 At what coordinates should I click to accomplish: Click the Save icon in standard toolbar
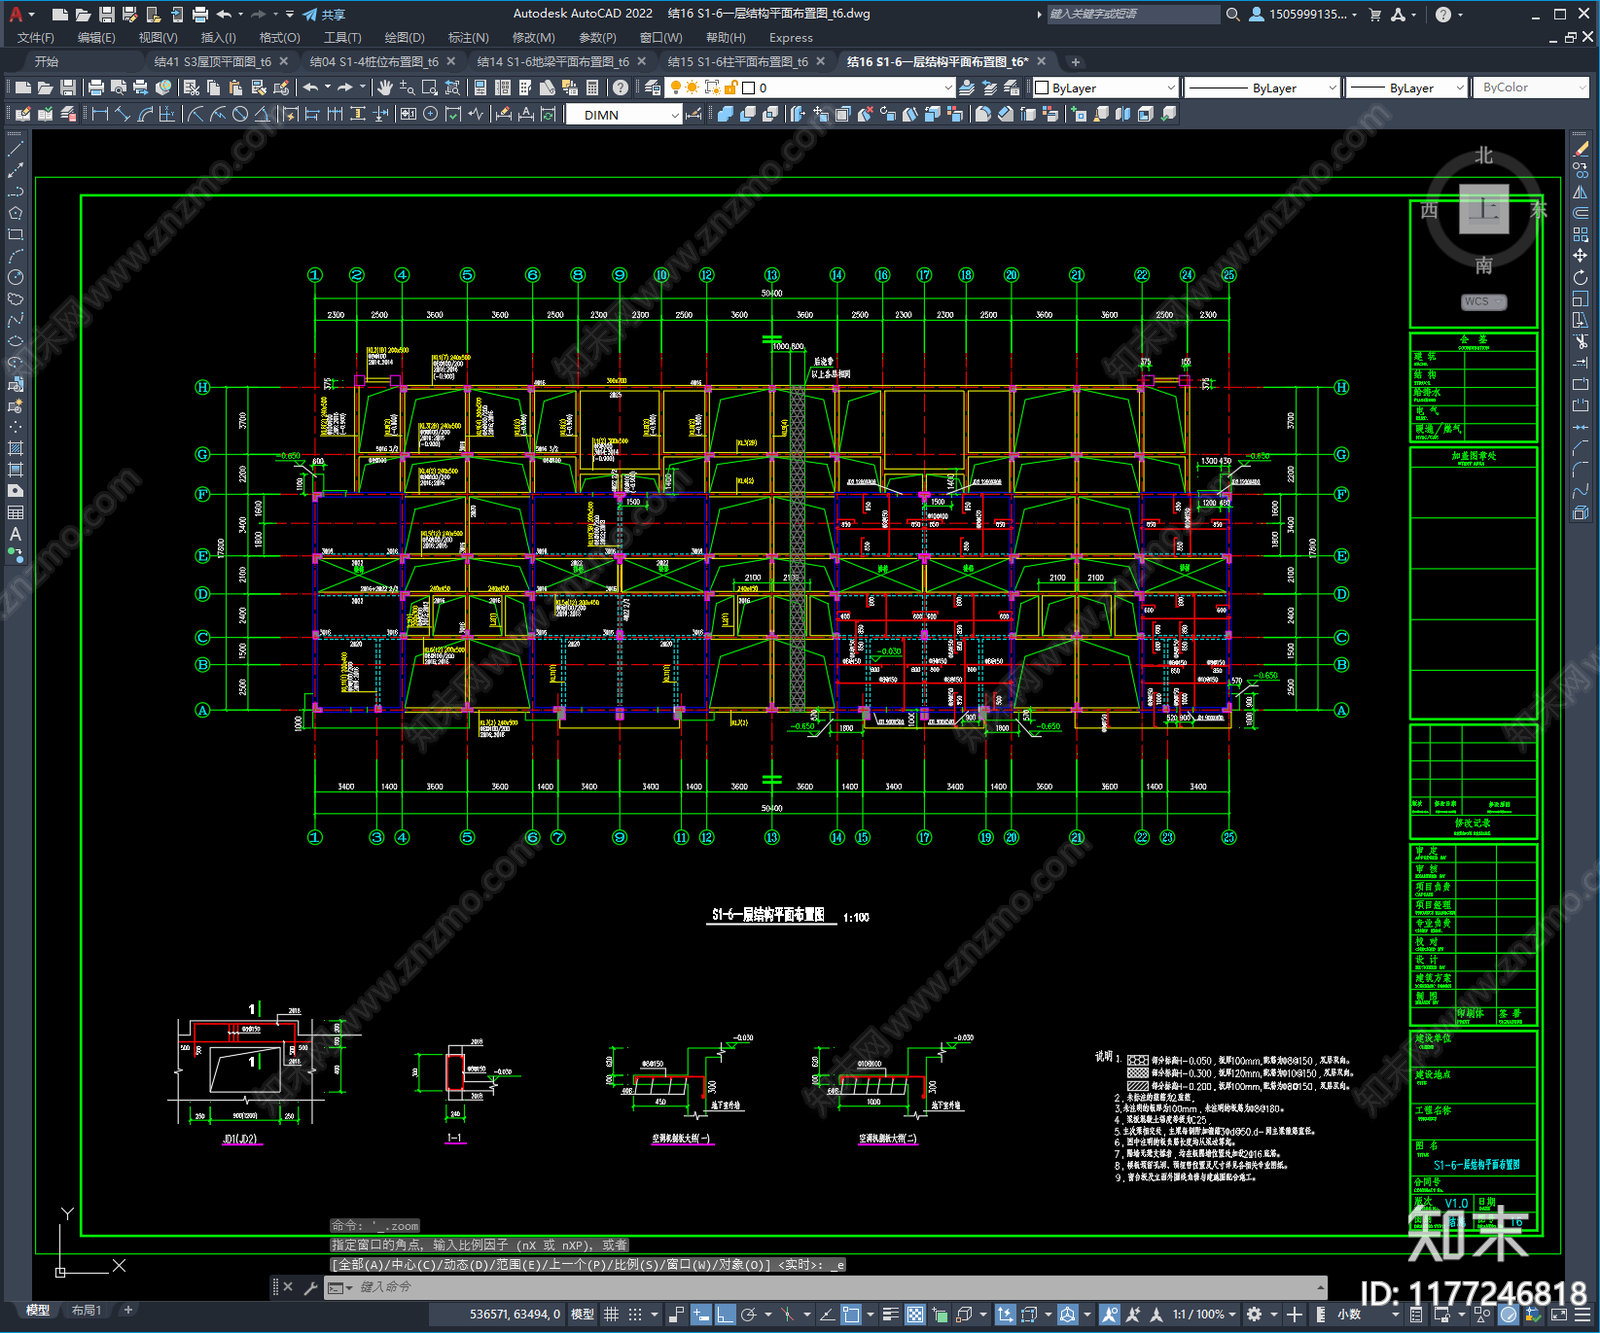point(68,88)
